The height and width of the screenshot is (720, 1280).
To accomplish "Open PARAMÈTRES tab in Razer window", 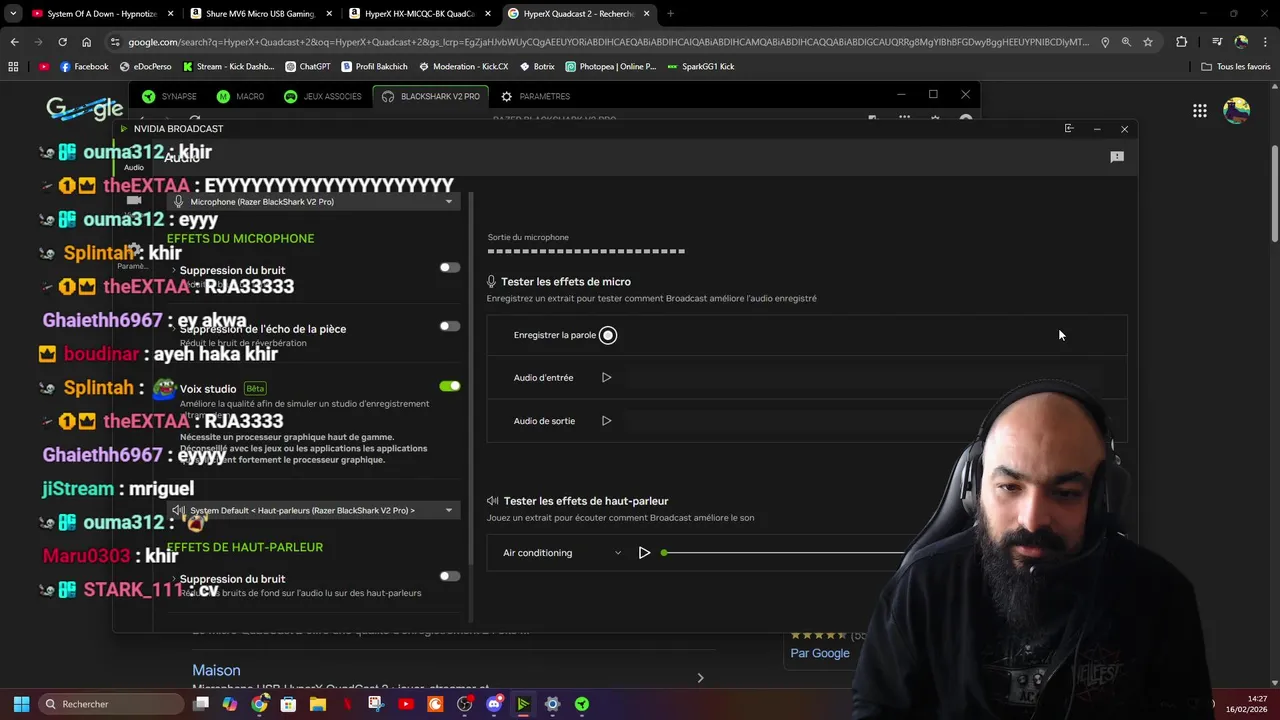I will click(536, 96).
